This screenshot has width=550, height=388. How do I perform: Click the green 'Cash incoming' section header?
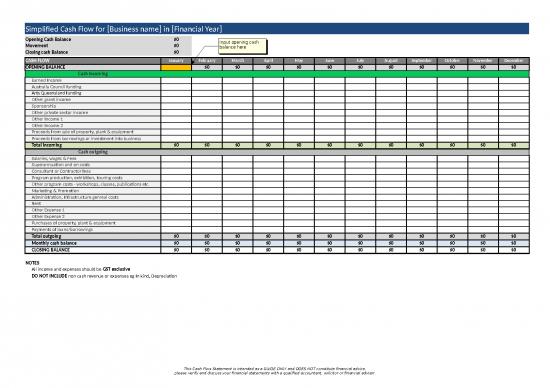coord(277,74)
